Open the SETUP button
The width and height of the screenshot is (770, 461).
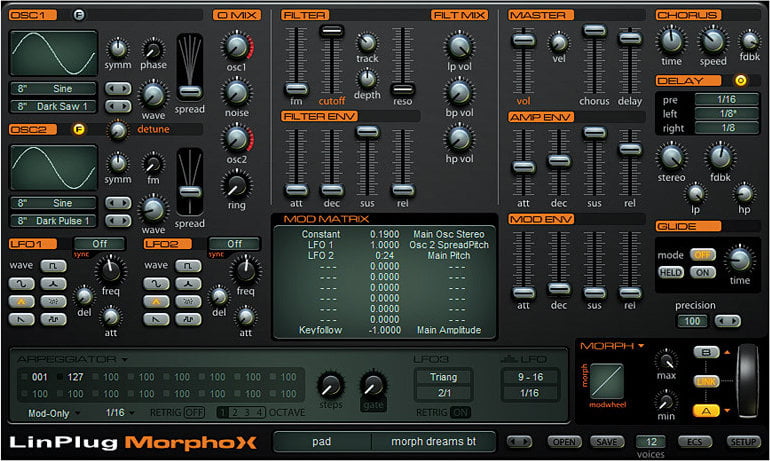[743, 442]
